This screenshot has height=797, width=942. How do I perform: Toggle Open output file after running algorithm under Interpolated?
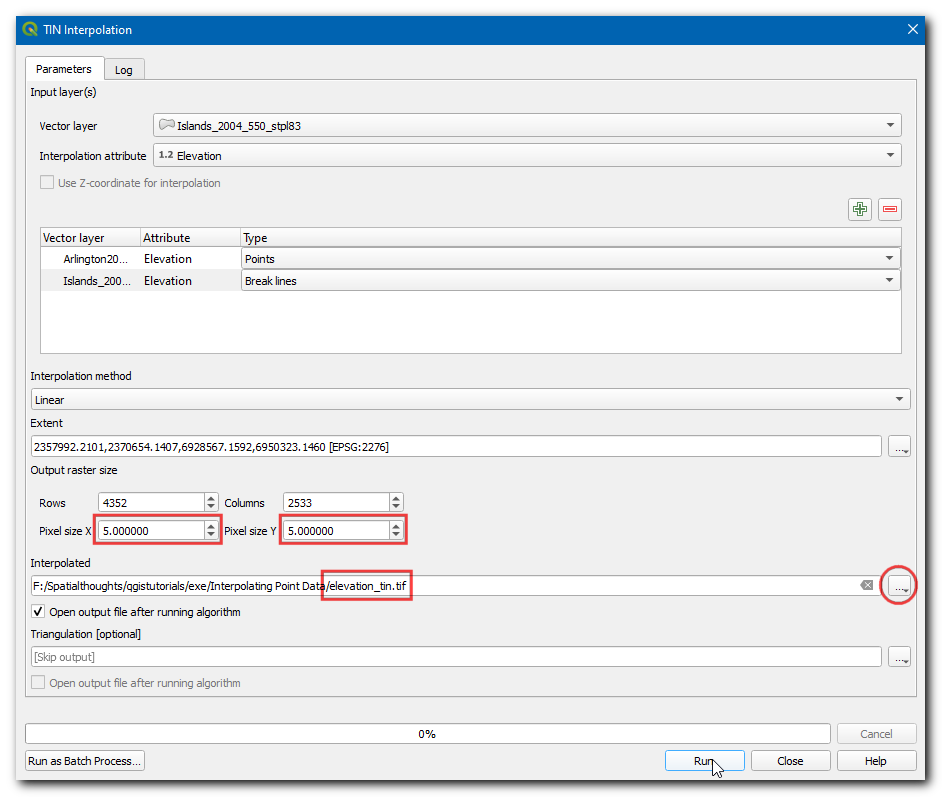[x=39, y=612]
